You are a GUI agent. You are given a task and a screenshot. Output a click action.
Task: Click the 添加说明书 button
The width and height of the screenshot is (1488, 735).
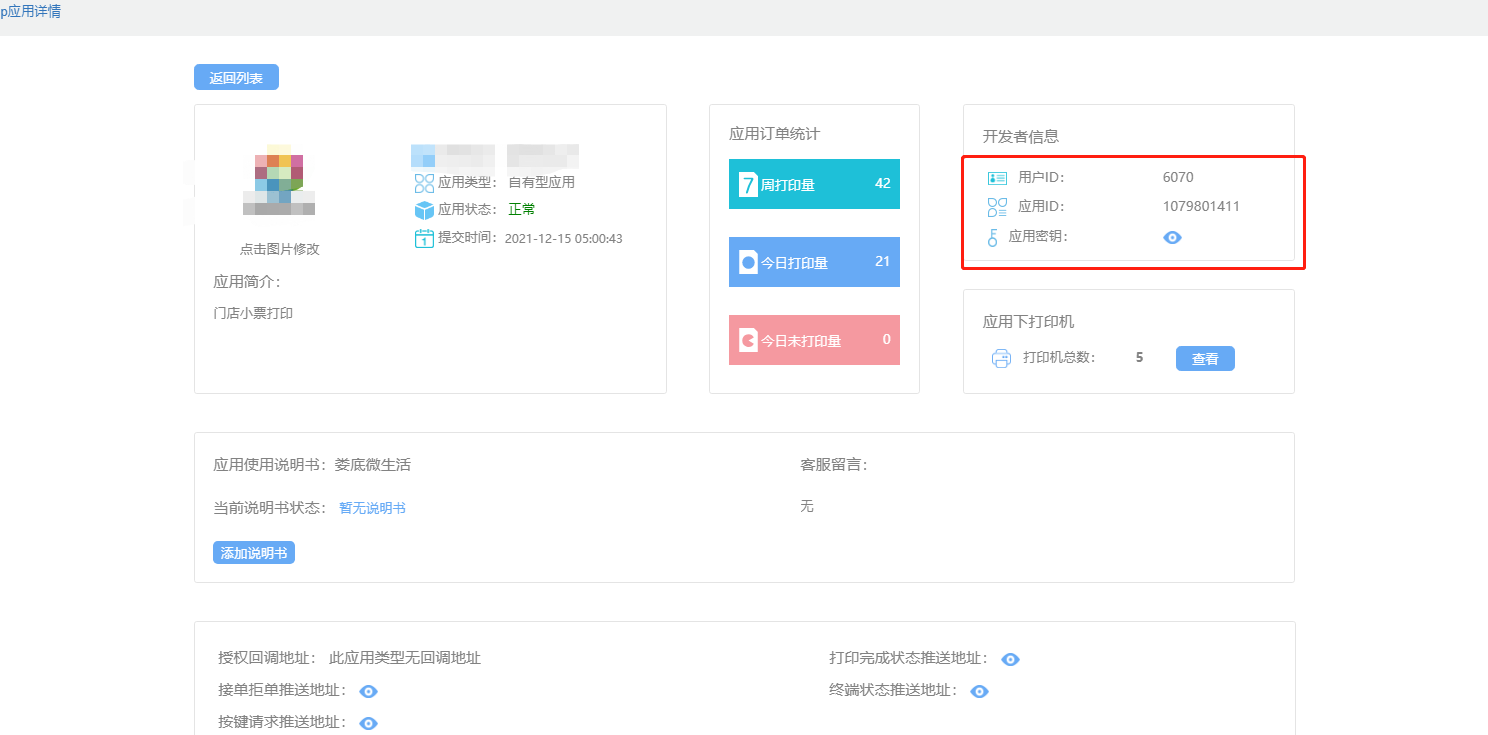click(x=253, y=552)
